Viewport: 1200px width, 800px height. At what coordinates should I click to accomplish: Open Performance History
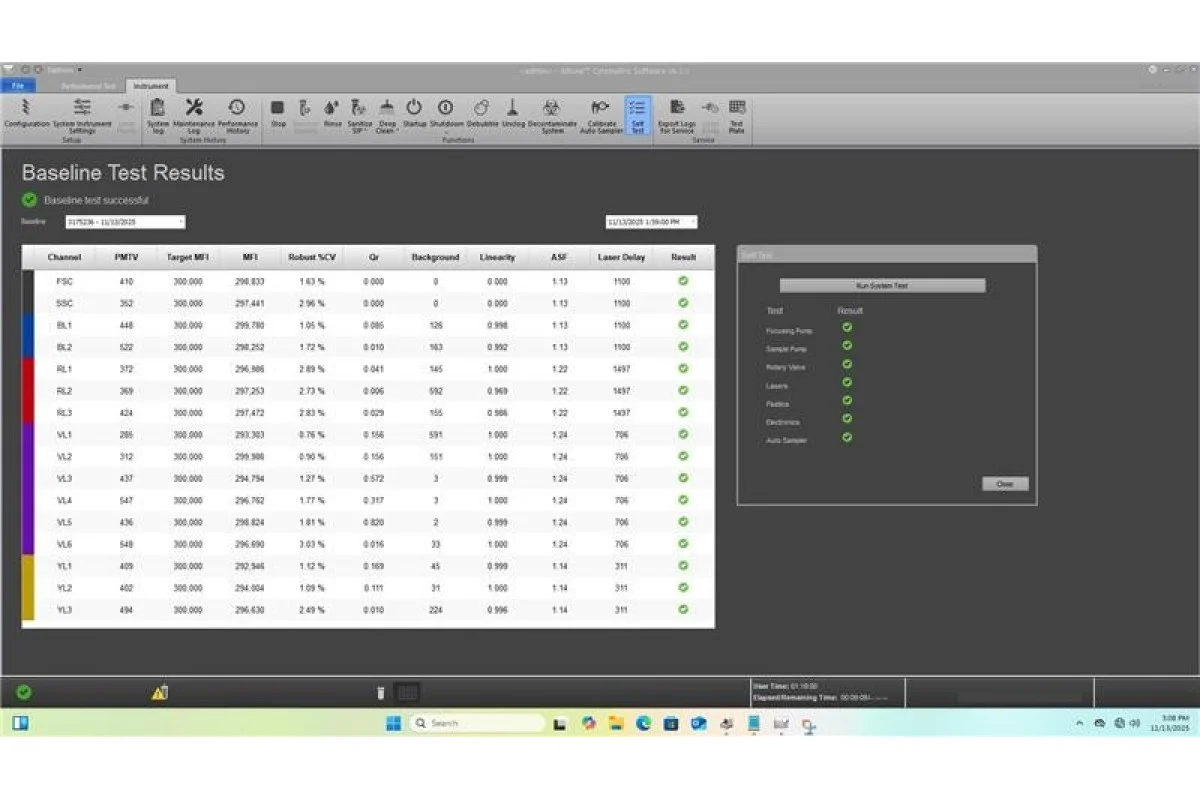237,112
